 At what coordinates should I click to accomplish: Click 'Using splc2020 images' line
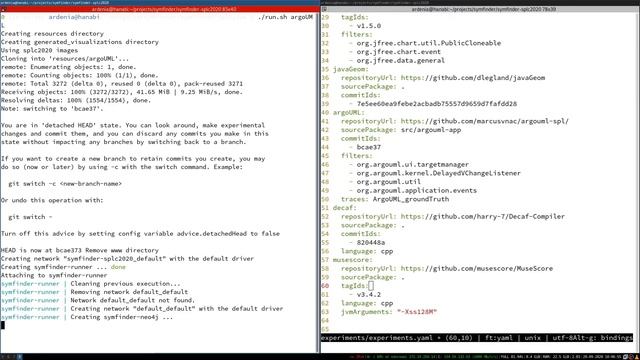point(39,51)
